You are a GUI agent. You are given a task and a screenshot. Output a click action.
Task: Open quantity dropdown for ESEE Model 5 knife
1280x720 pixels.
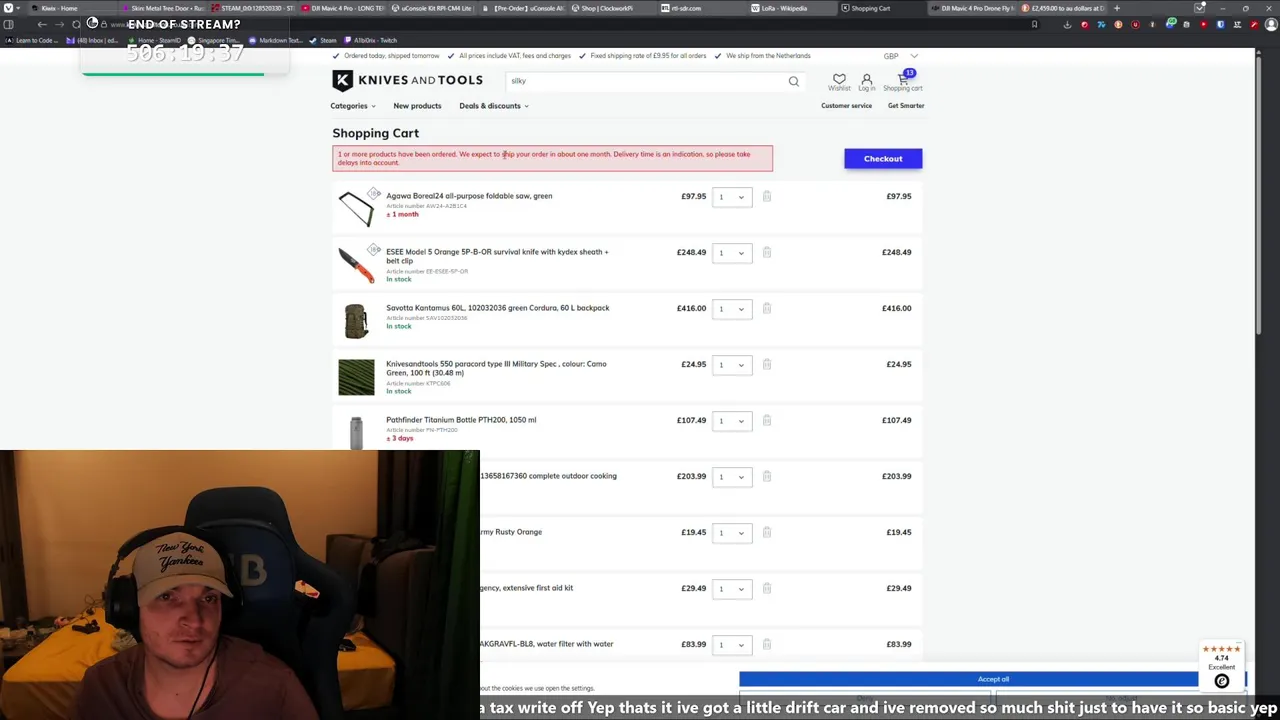tap(732, 253)
